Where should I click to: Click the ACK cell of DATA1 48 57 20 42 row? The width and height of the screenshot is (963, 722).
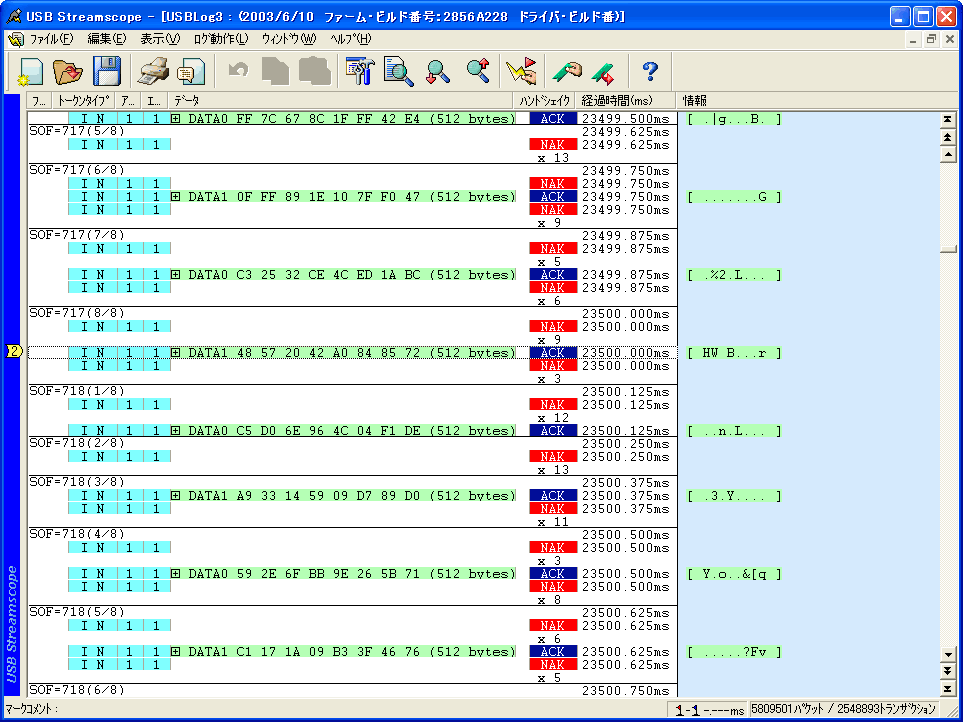[553, 352]
